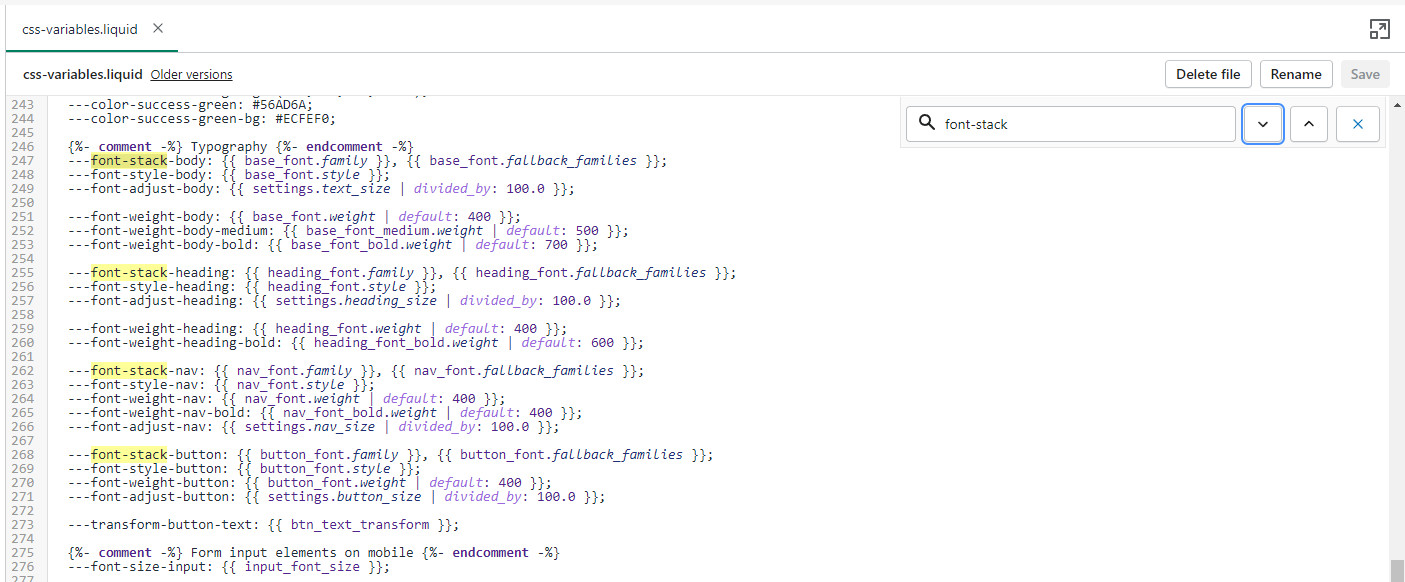Image resolution: width=1405 pixels, height=582 pixels.
Task: Click the magnifier icon in the search field
Action: pyautogui.click(x=926, y=124)
